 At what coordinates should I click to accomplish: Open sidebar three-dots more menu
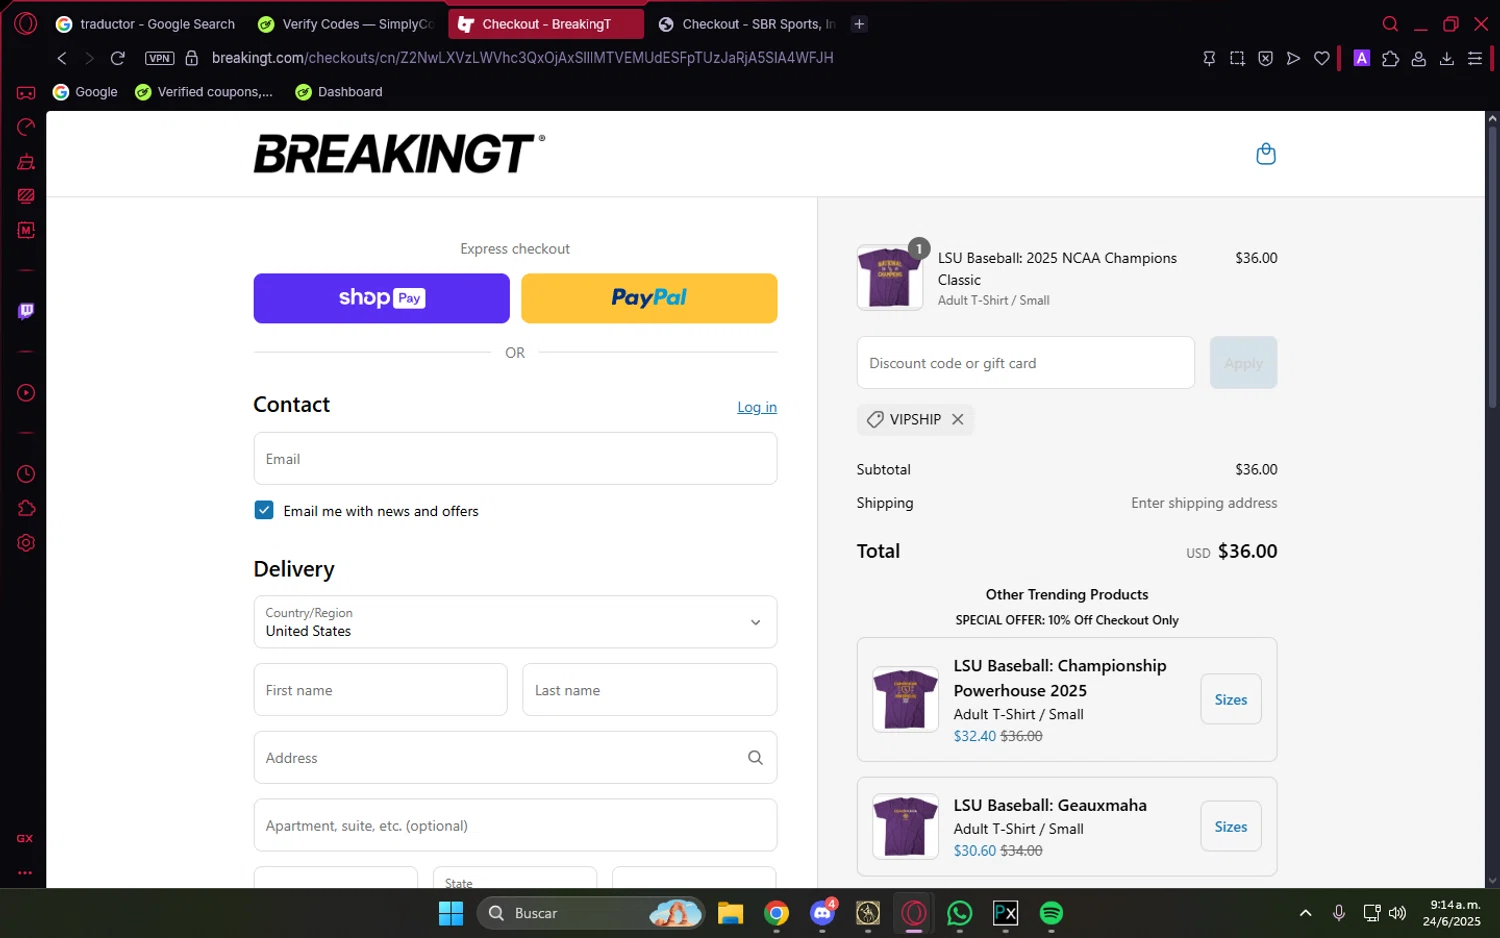26,872
